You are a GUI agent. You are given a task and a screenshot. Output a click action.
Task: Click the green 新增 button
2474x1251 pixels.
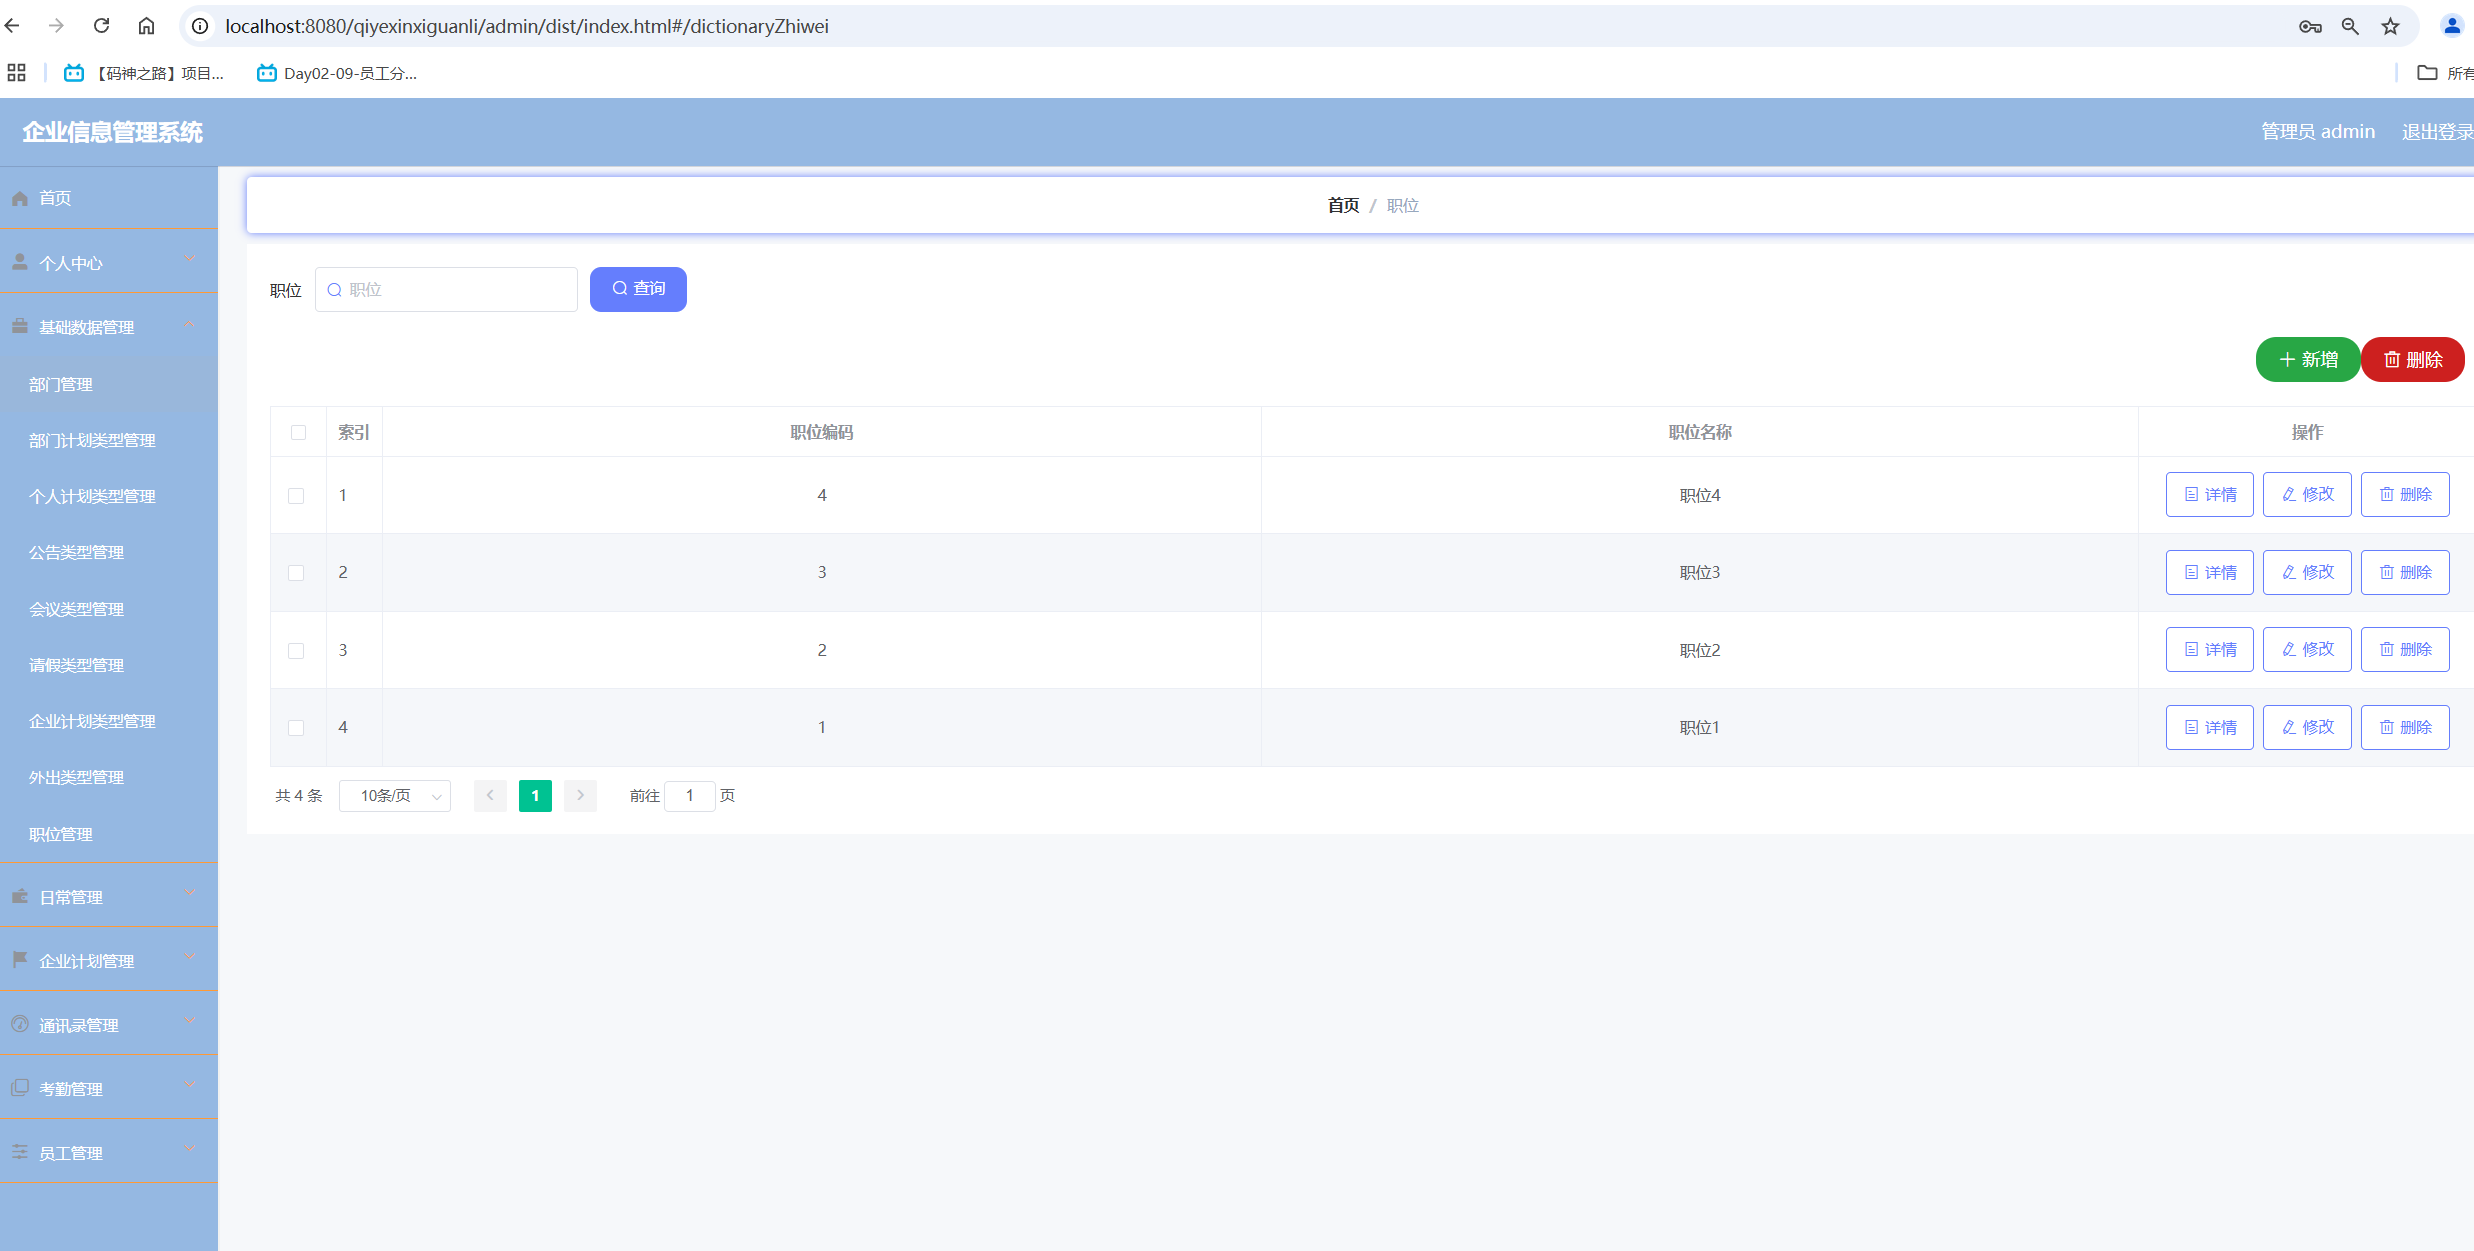(x=2307, y=360)
